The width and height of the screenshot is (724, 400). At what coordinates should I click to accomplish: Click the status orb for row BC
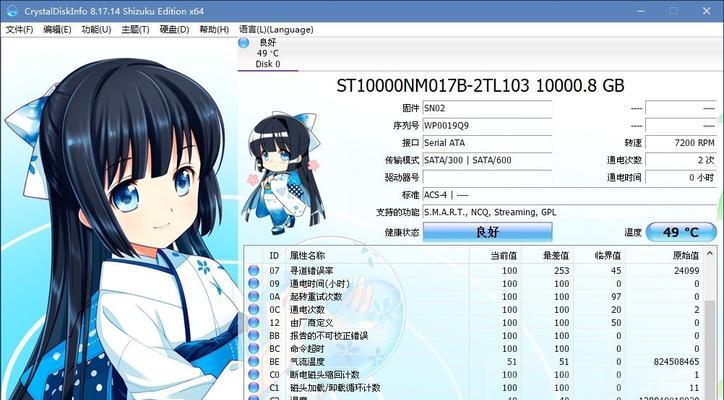(253, 349)
